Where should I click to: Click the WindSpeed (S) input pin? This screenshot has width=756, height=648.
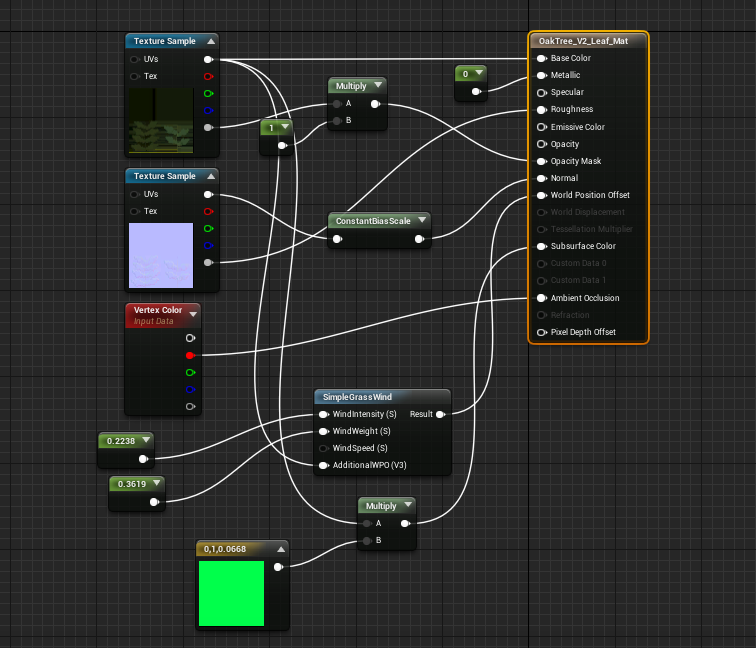(x=324, y=448)
